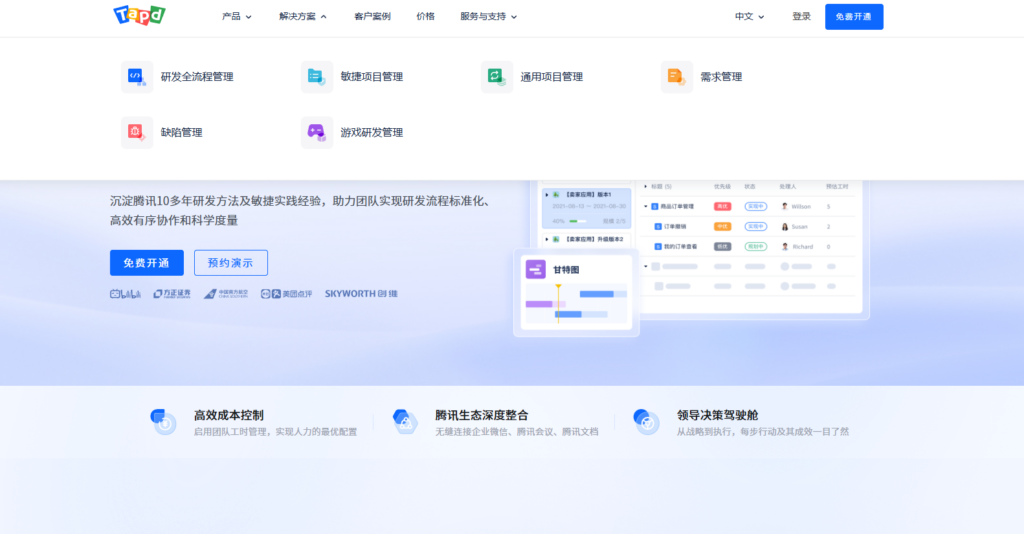Click the TAPD logo

coord(139,16)
